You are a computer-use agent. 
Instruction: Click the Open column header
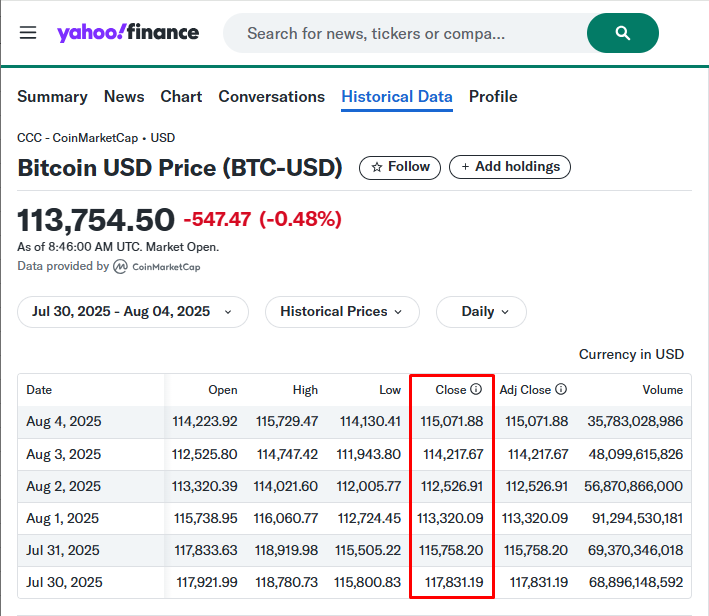[x=222, y=390]
